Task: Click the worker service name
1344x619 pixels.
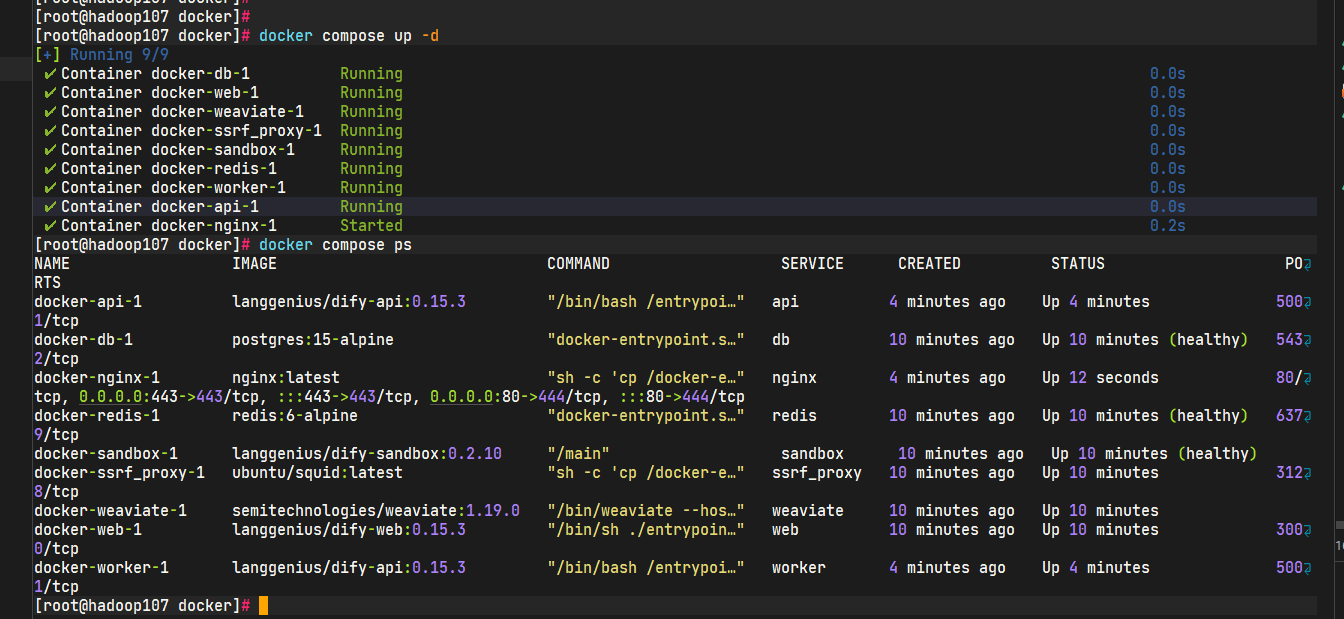Action: 799,568
